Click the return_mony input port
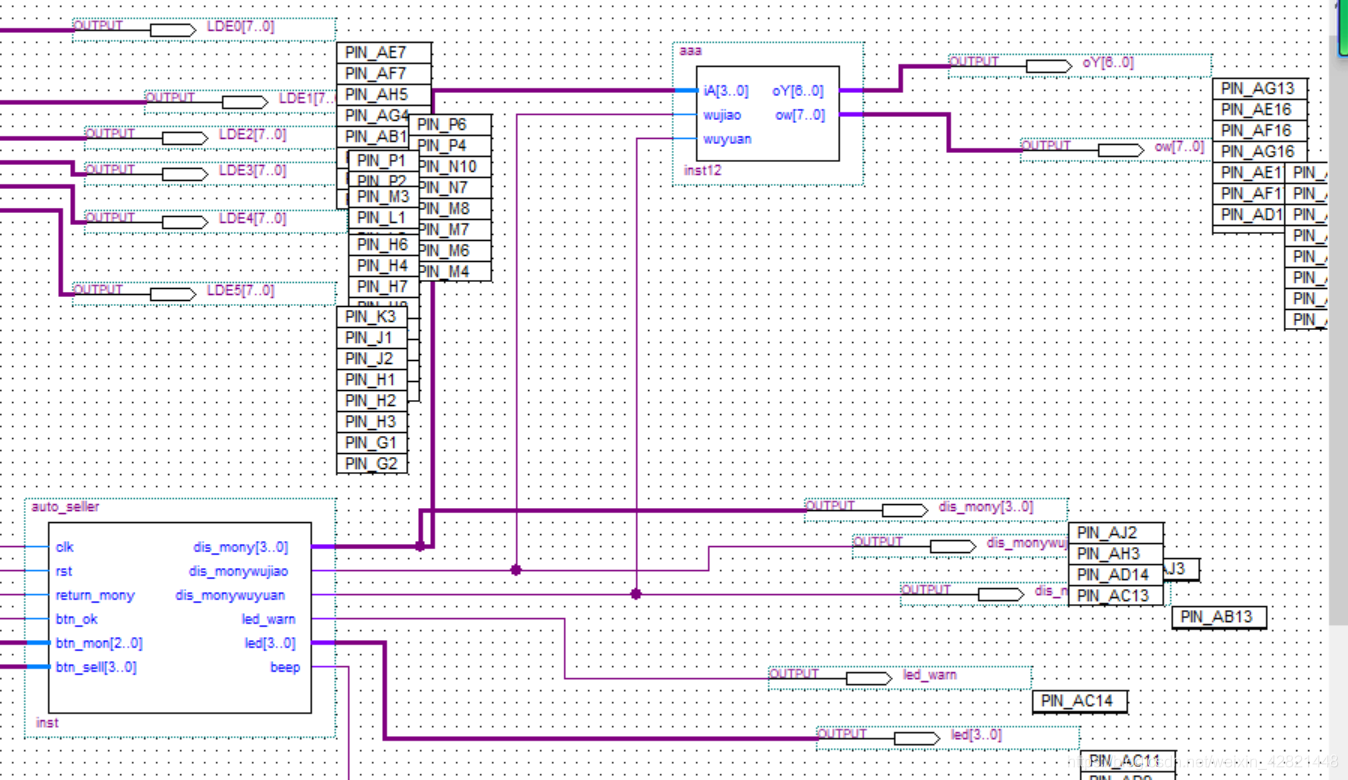Viewport: 1348px width, 780px height. (95, 595)
